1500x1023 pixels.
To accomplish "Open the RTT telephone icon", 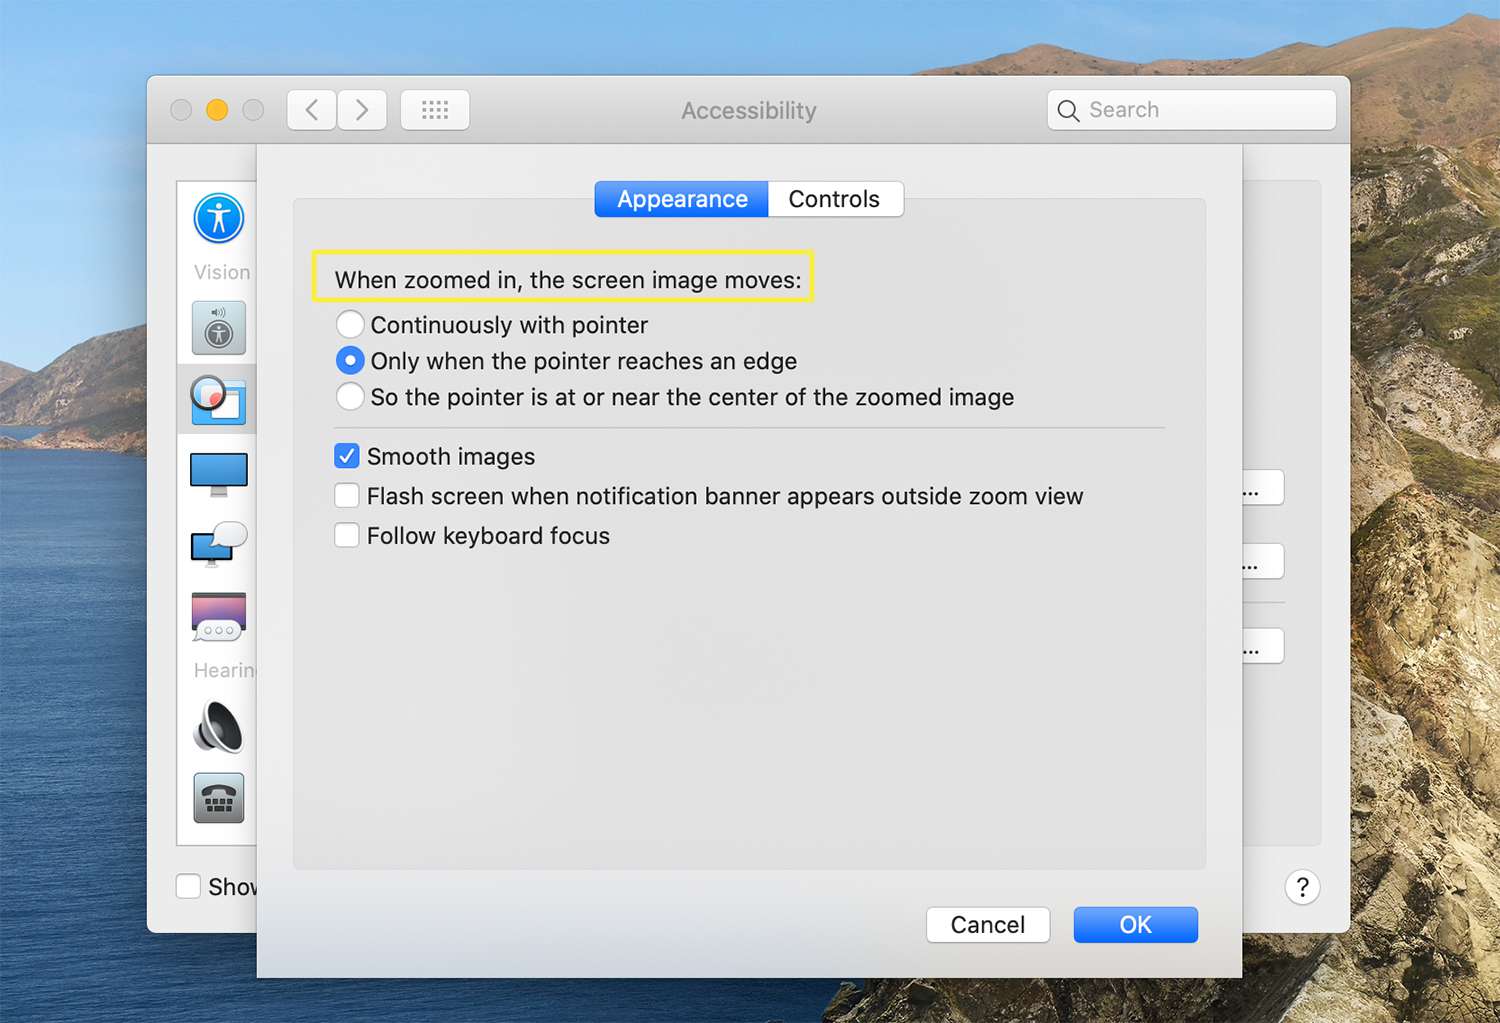I will (x=218, y=798).
